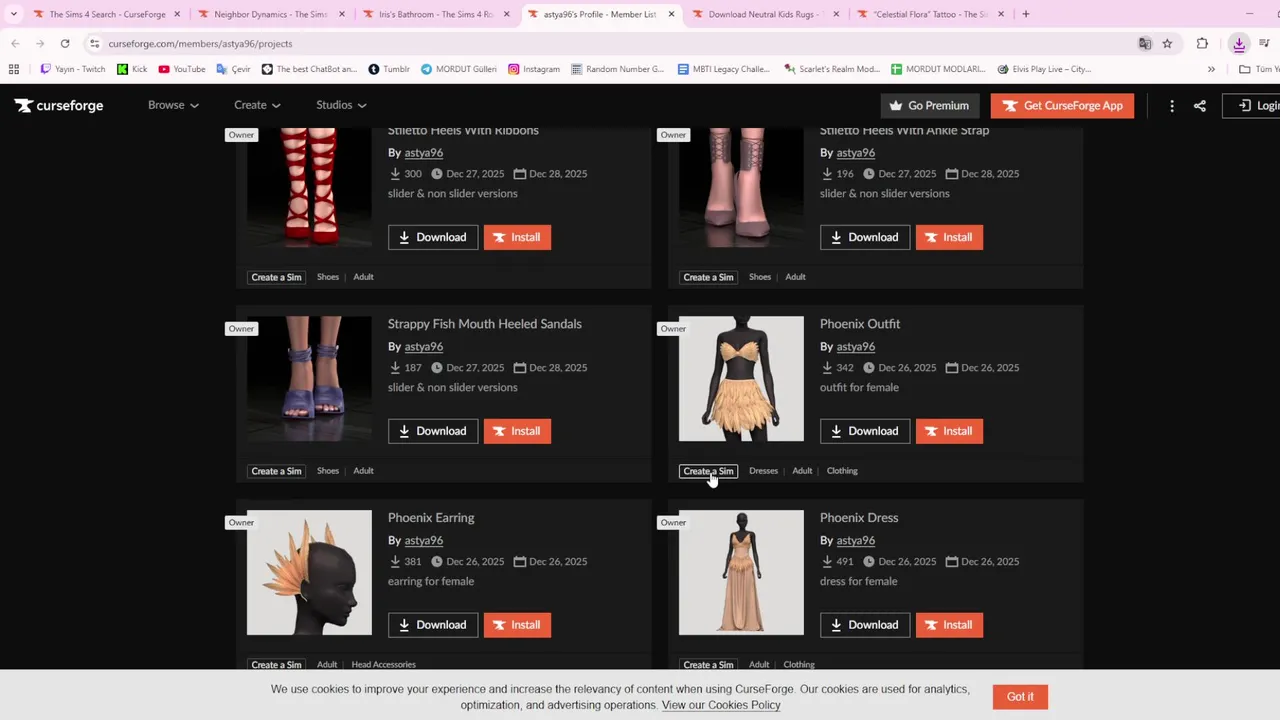Open Strappy Fish Mouth Heeled Sandals title
This screenshot has height=720, width=1280.
pos(485,324)
